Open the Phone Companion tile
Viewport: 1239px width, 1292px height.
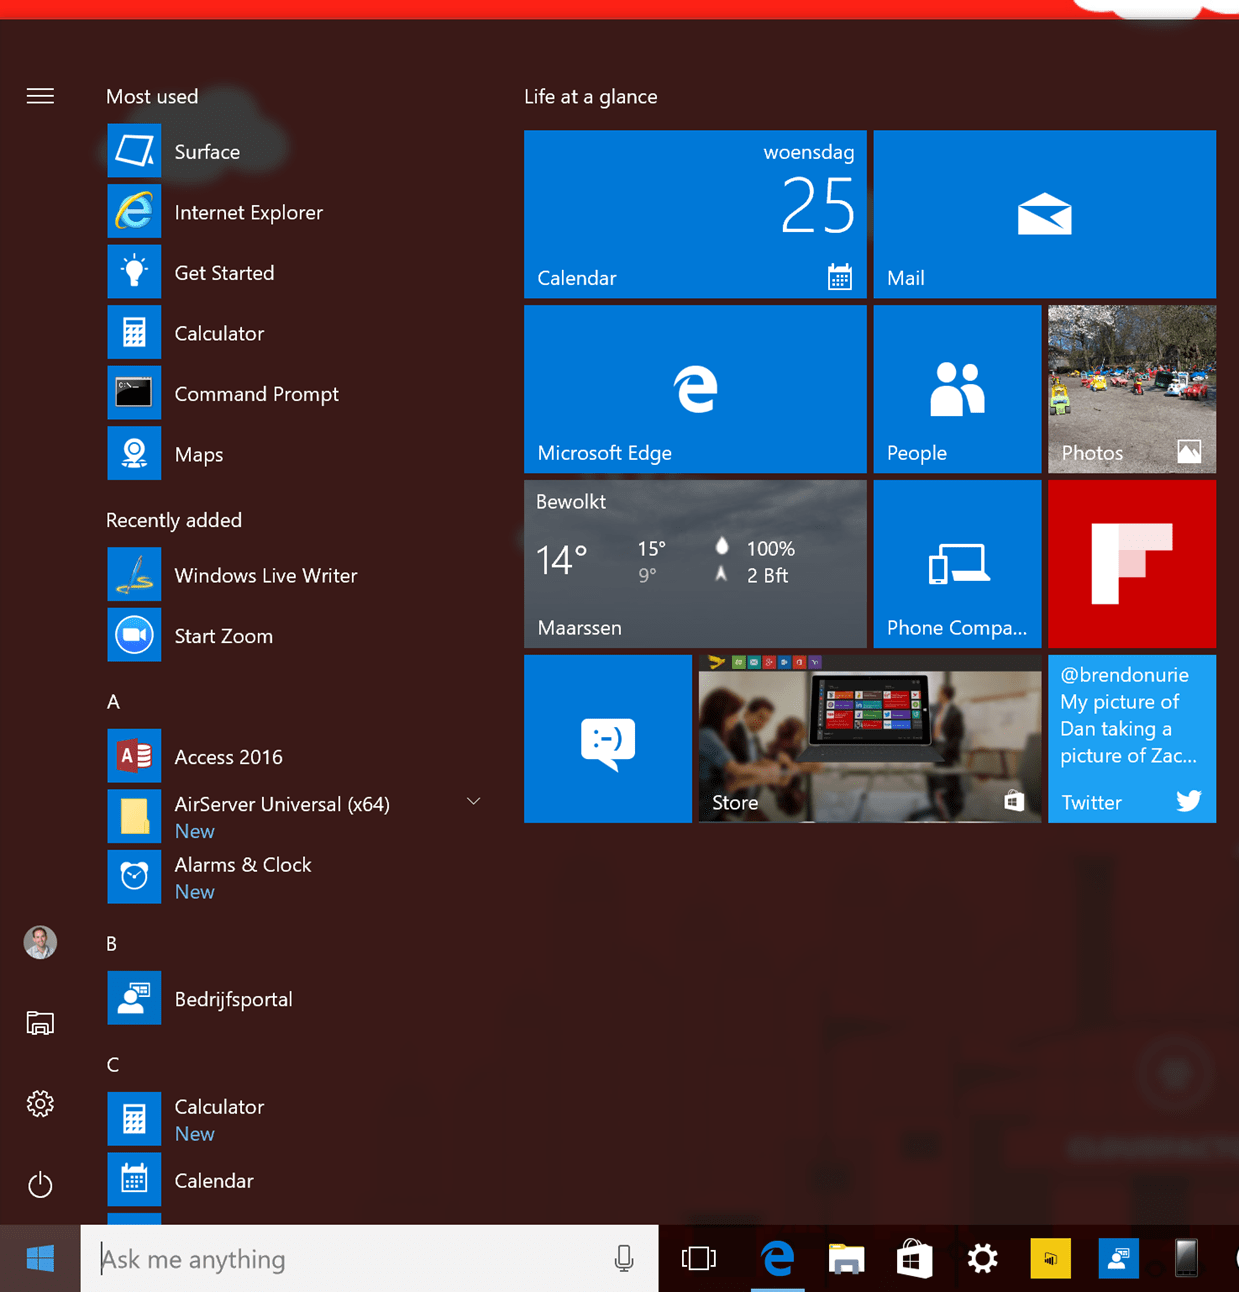coord(956,564)
